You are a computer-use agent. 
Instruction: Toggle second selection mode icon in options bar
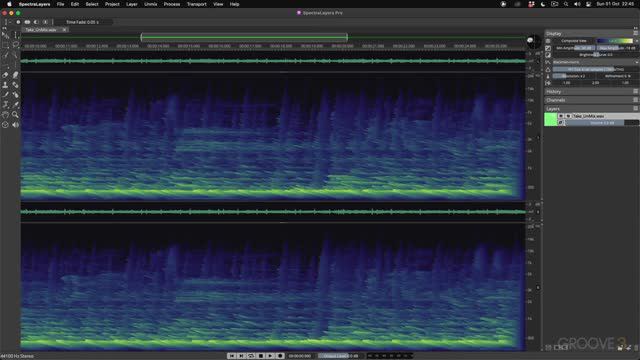(27, 22)
